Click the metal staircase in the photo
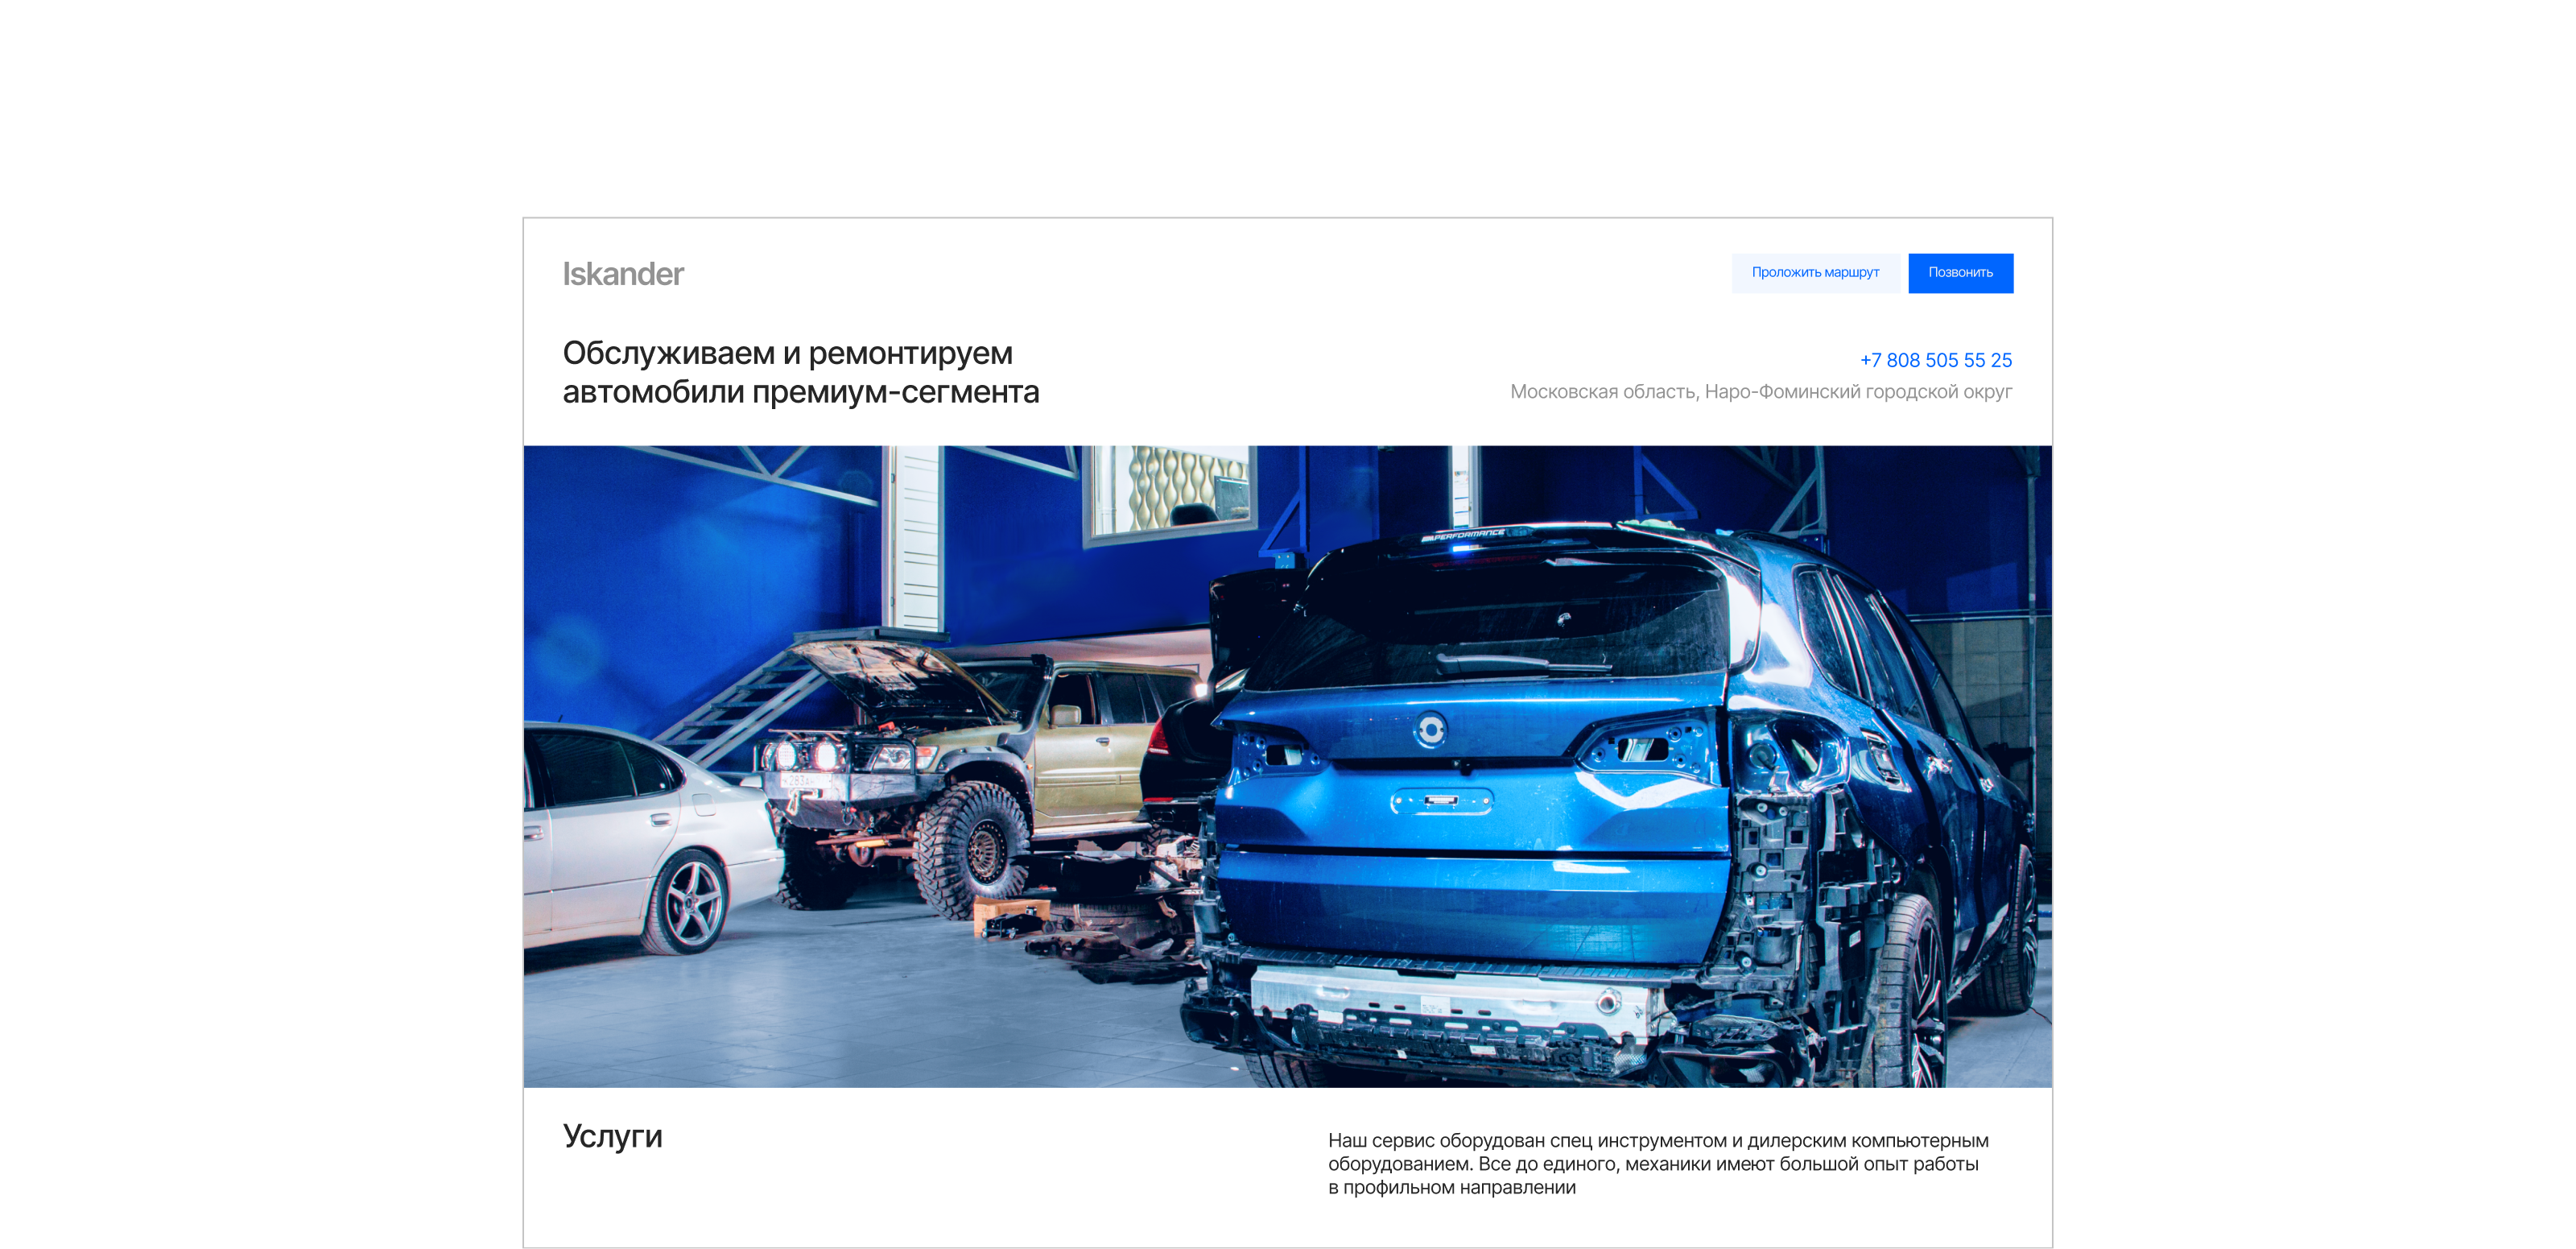Screen dimensions: 2576x1249 742,704
